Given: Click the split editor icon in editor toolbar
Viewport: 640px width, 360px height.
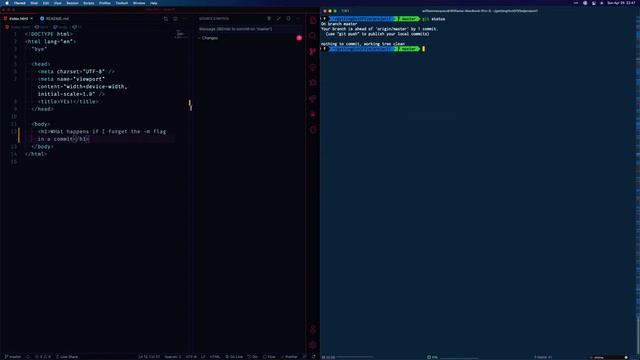Looking at the screenshot, I should [176, 18].
